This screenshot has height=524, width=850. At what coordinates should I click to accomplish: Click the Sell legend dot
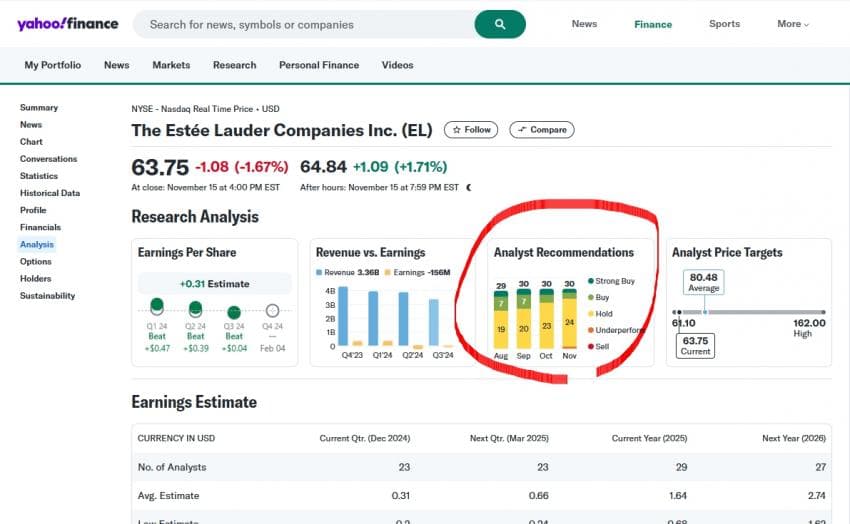point(591,346)
